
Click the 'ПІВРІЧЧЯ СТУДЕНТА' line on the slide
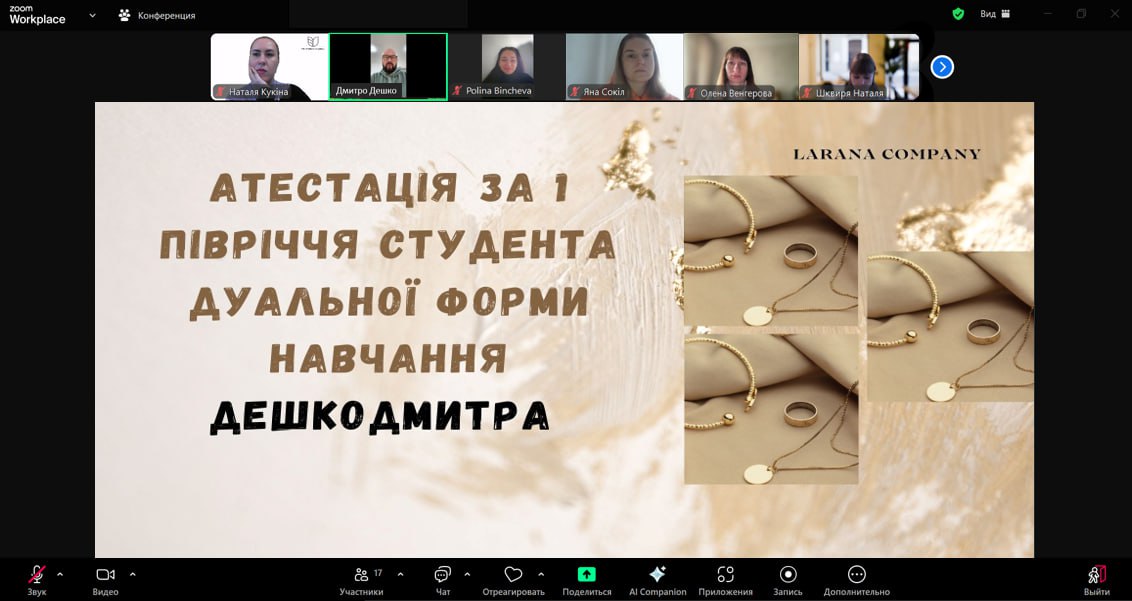tap(387, 244)
